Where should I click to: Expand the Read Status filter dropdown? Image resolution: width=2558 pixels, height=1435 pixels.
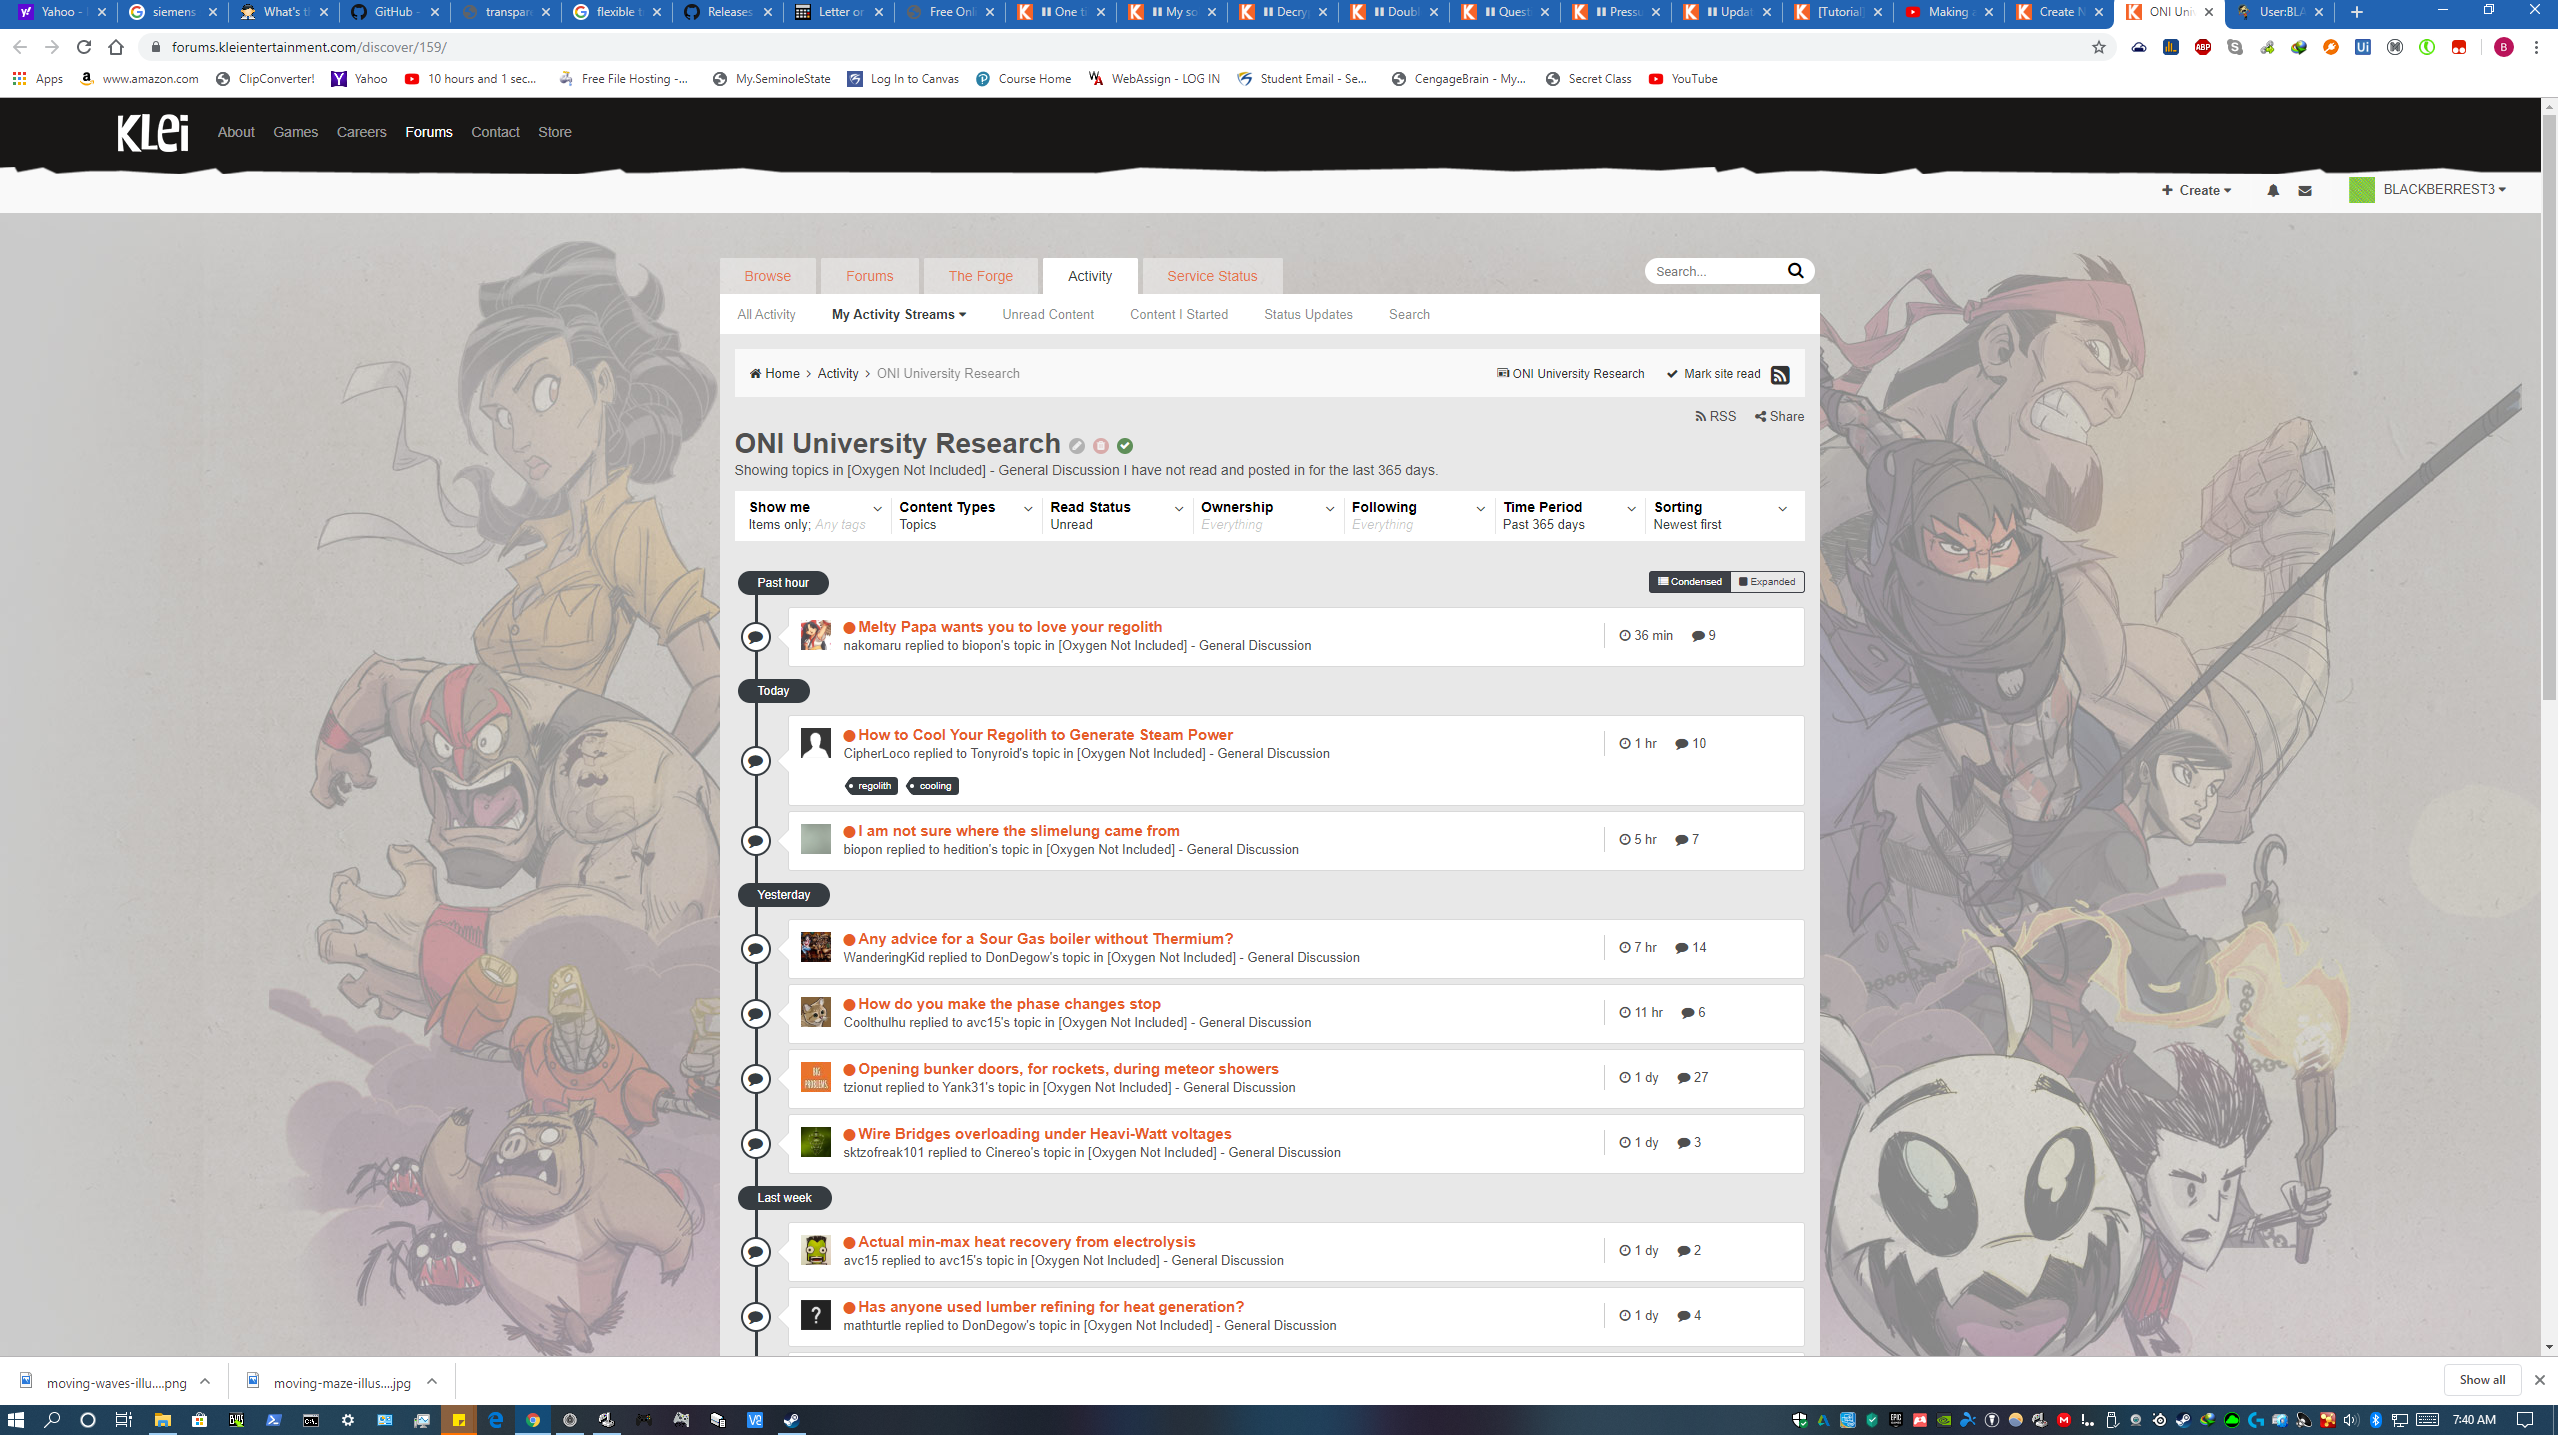1116,515
